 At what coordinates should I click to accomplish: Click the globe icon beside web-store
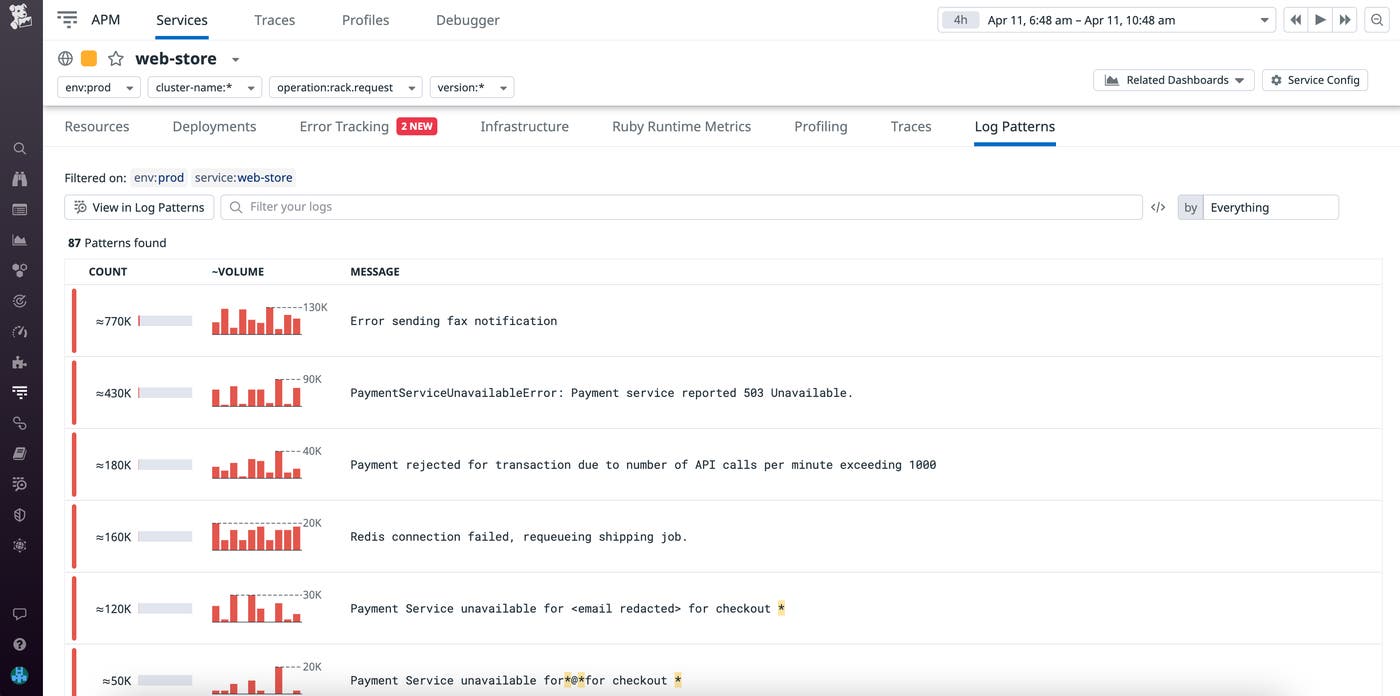tap(65, 59)
